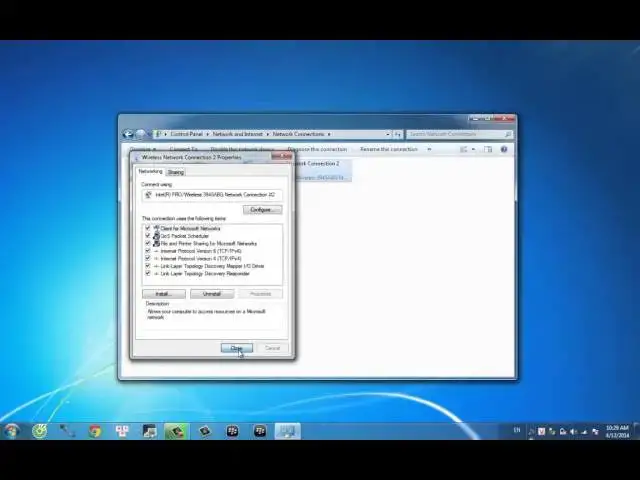
Task: Click Diagnose this connection in toolbar
Action: click(x=317, y=149)
